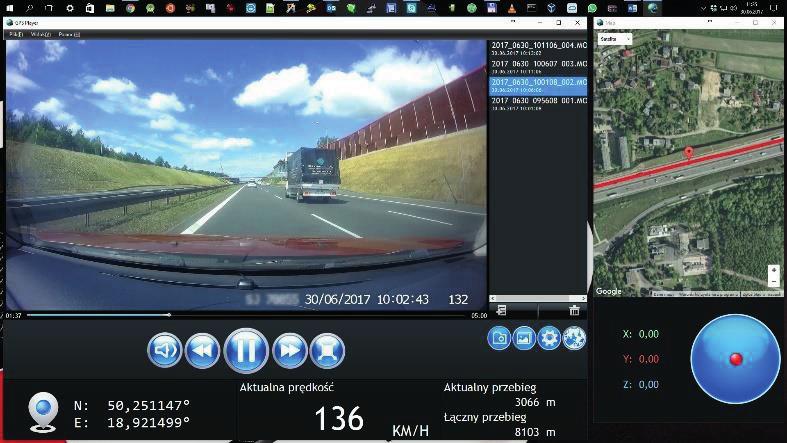
Task: Click the red location pin on map
Action: [x=689, y=153]
